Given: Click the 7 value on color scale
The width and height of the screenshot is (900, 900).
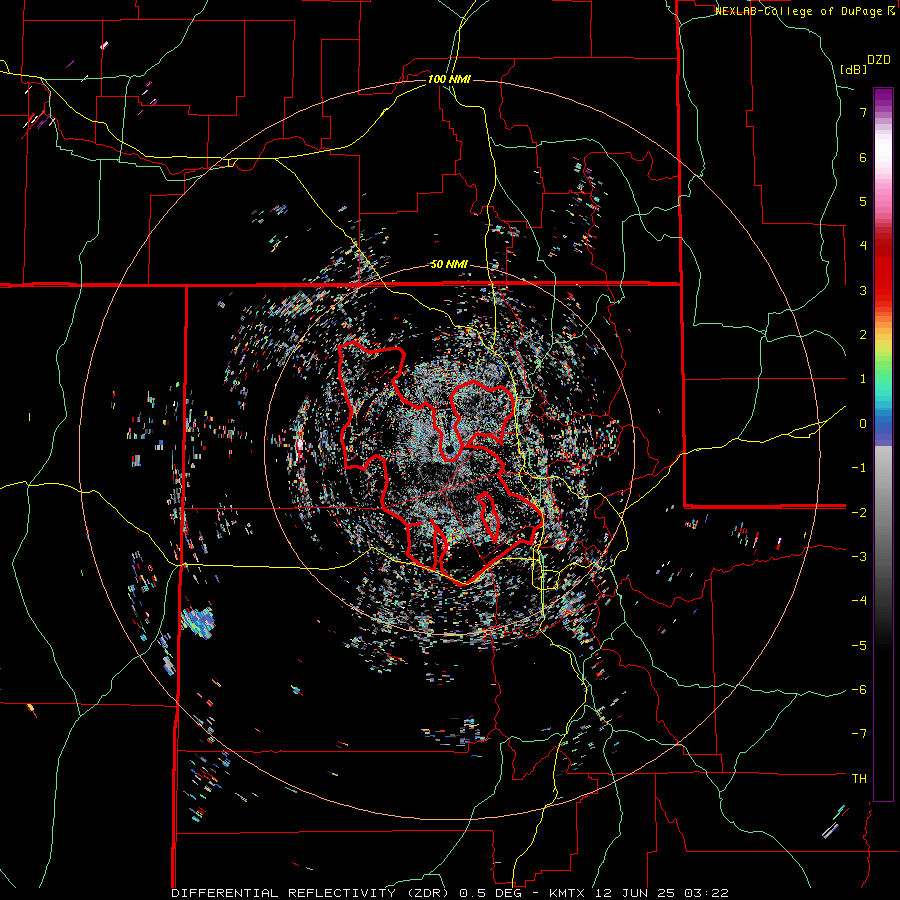Looking at the screenshot, I should point(863,112).
